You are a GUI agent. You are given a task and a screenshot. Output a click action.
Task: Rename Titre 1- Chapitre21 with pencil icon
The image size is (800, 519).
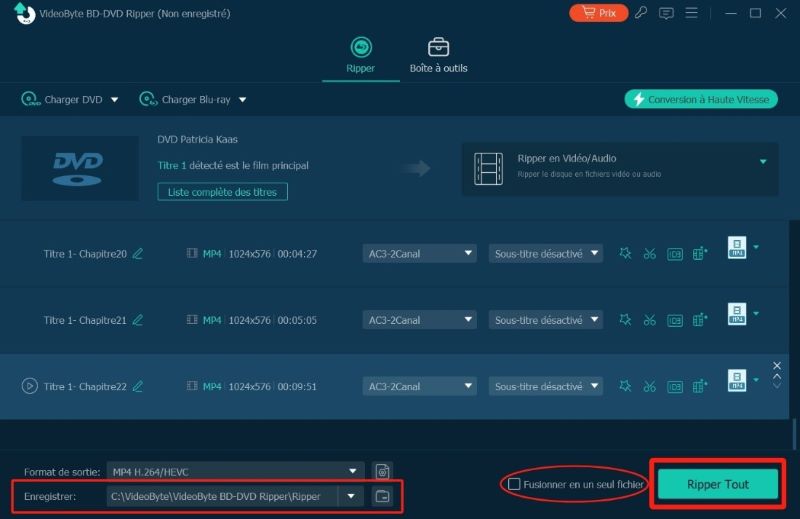point(138,320)
